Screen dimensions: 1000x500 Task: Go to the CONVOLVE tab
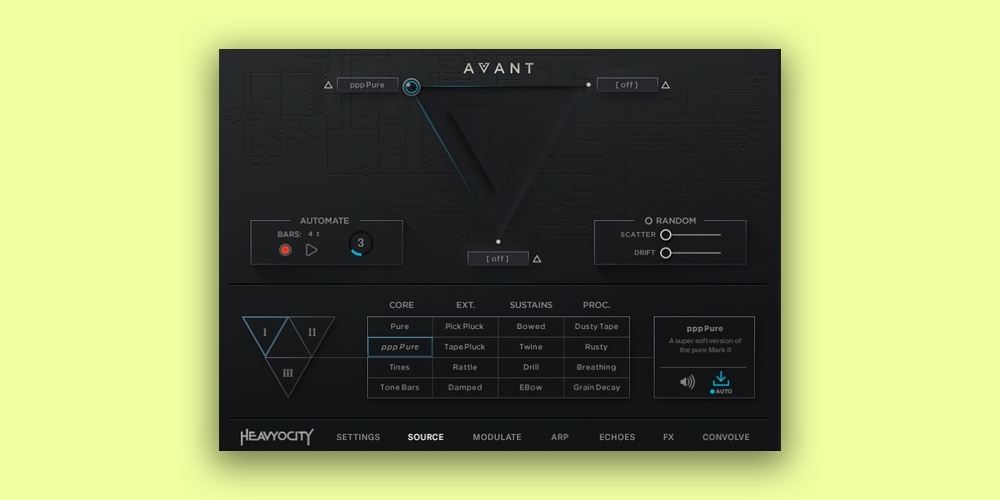[726, 437]
